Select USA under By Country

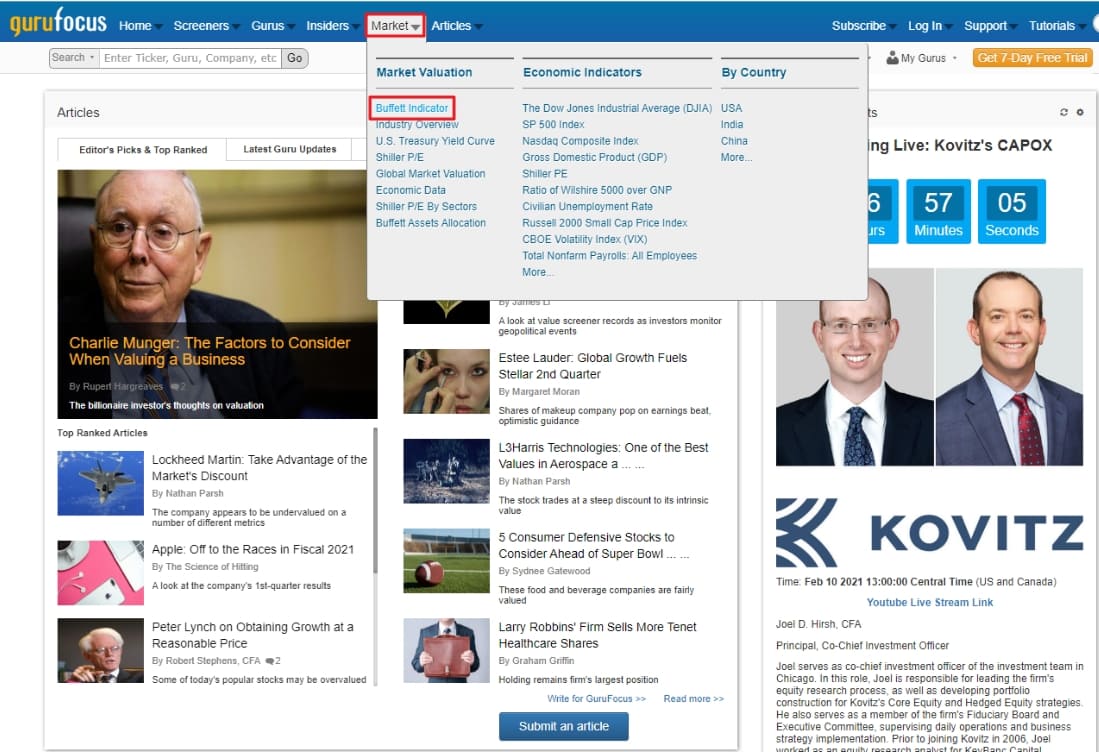click(x=731, y=108)
